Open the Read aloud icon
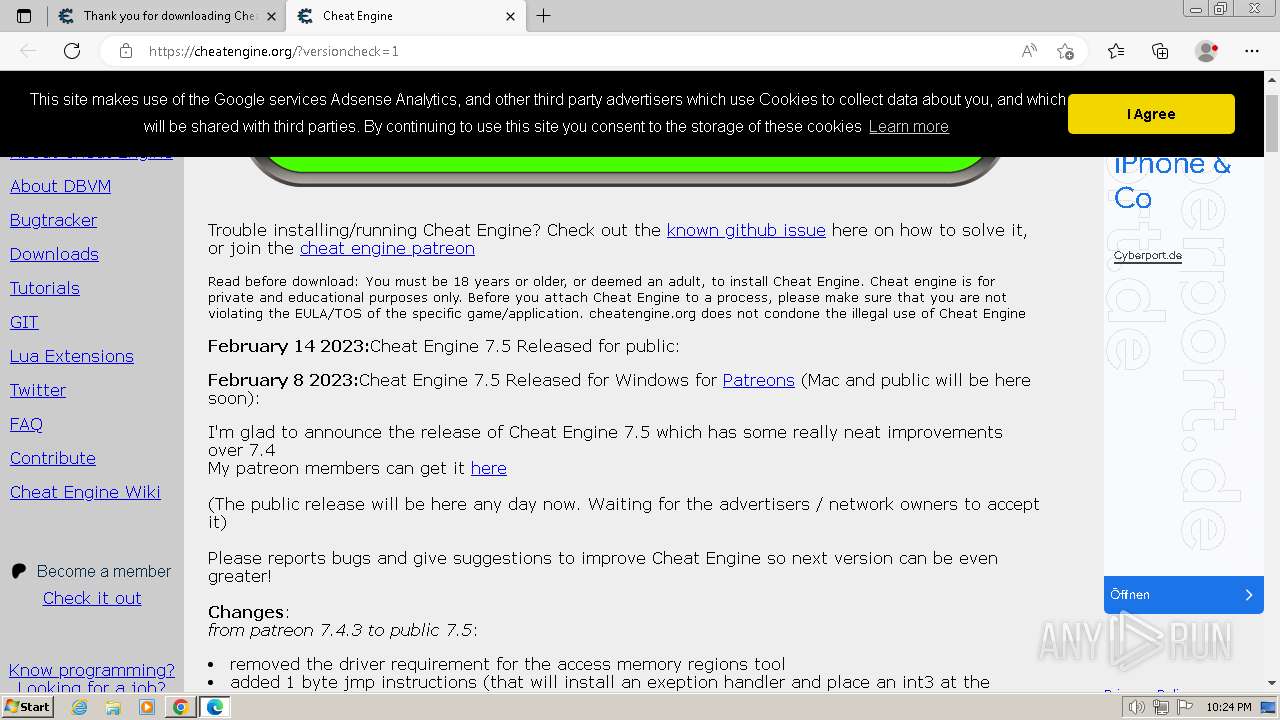The height and width of the screenshot is (720, 1280). point(1029,51)
